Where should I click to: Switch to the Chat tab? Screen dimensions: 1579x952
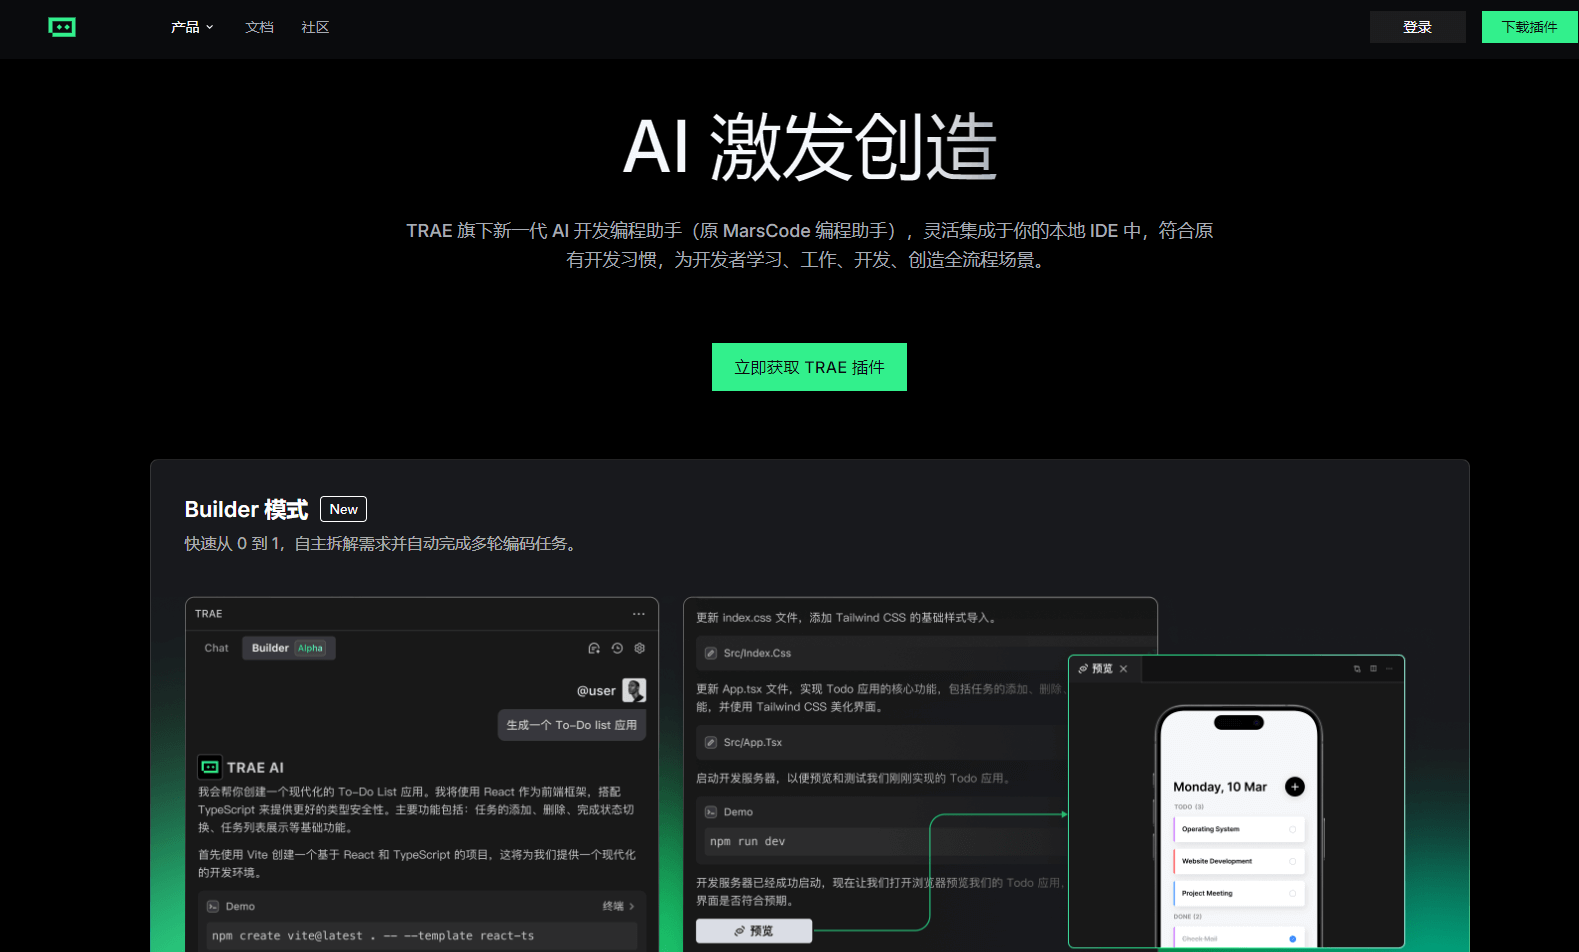[216, 648]
